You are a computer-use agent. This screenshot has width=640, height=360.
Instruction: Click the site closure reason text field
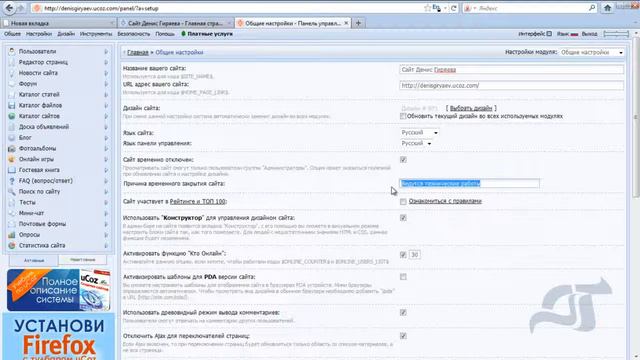469,184
